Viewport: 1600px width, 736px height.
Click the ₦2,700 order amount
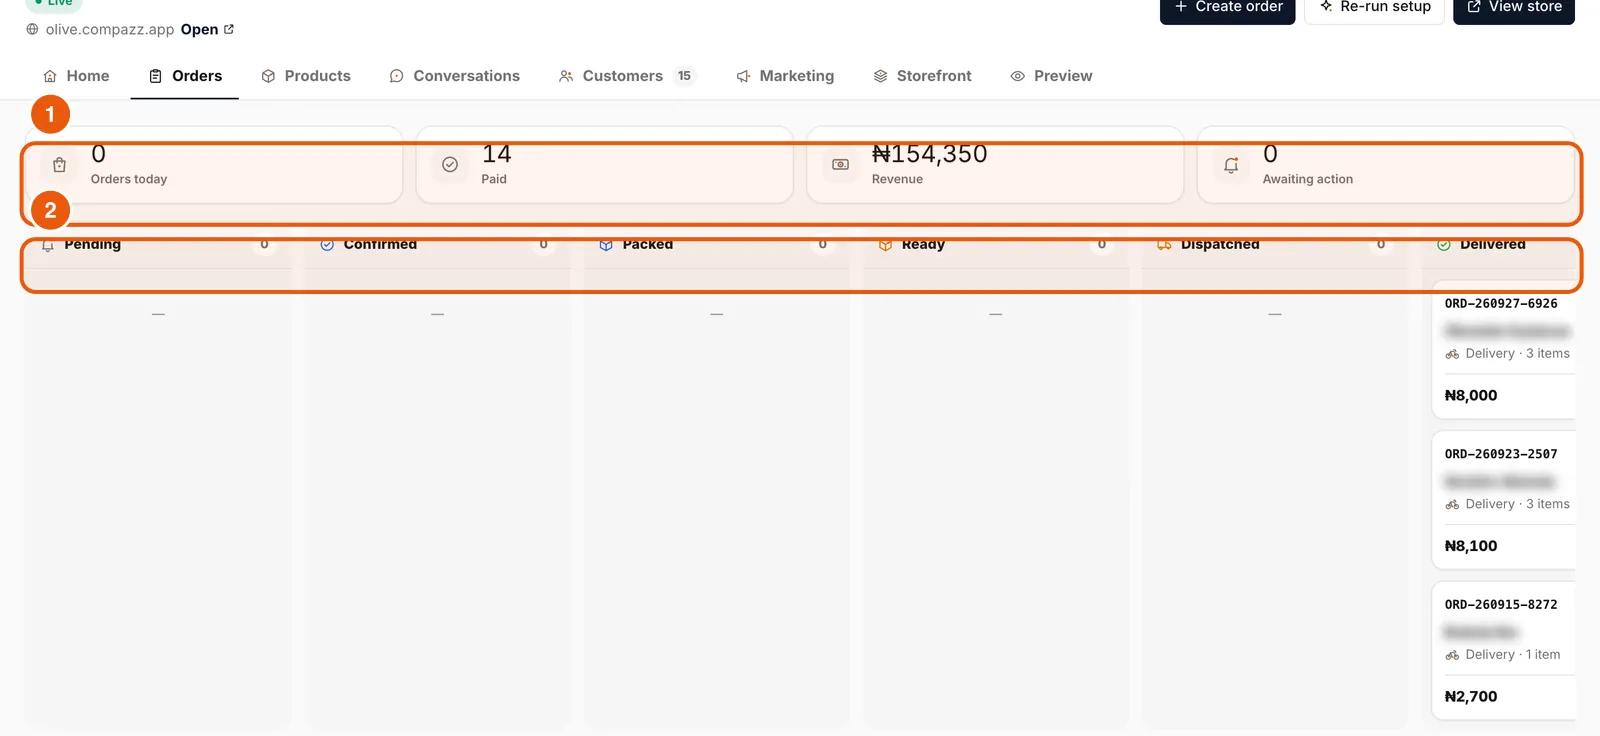coord(1471,697)
